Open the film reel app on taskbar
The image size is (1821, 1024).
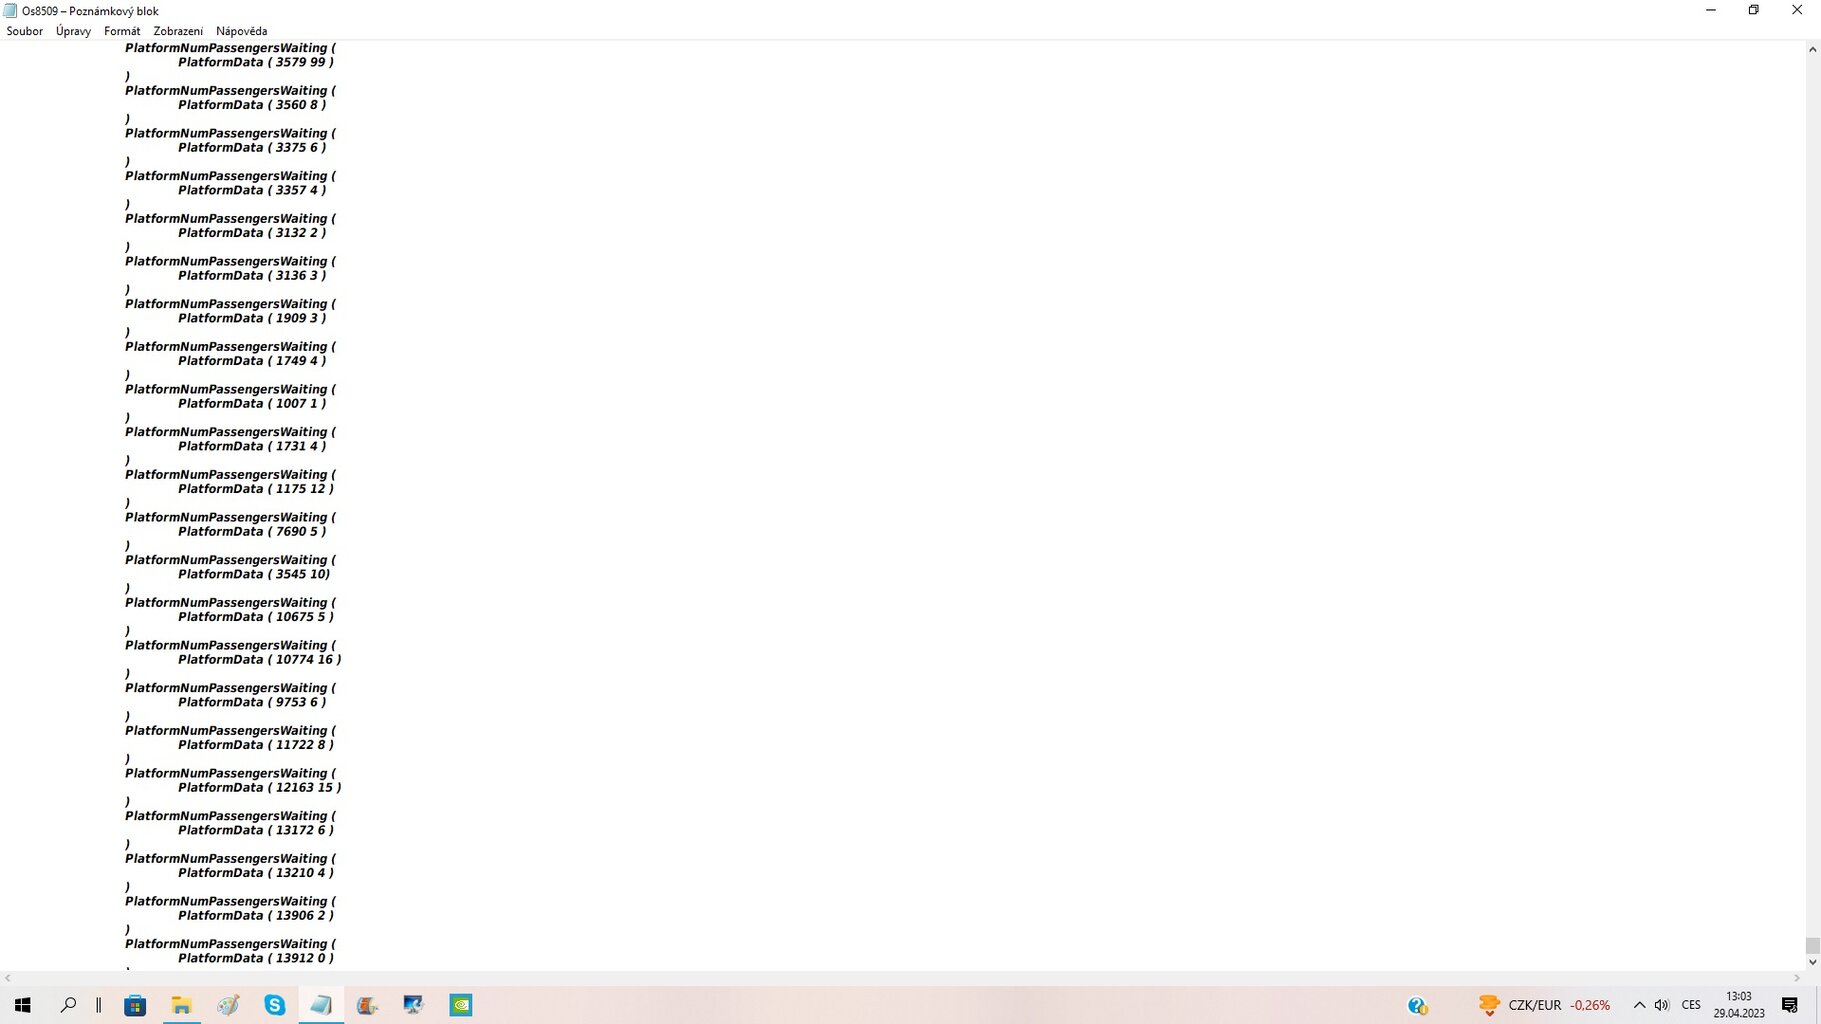pos(367,1005)
